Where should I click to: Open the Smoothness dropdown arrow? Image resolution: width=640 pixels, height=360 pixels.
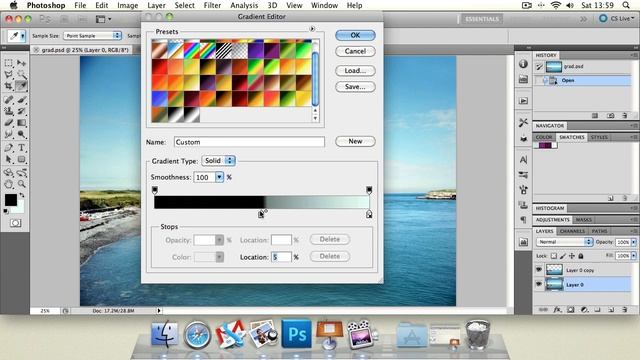(x=220, y=177)
